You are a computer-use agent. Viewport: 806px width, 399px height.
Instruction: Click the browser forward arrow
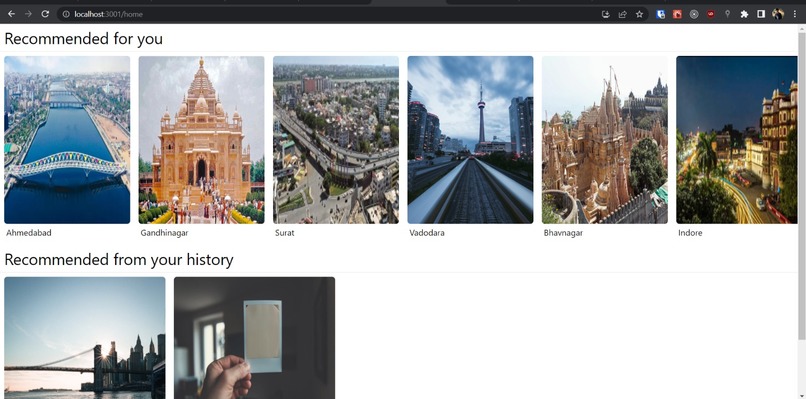coord(28,14)
